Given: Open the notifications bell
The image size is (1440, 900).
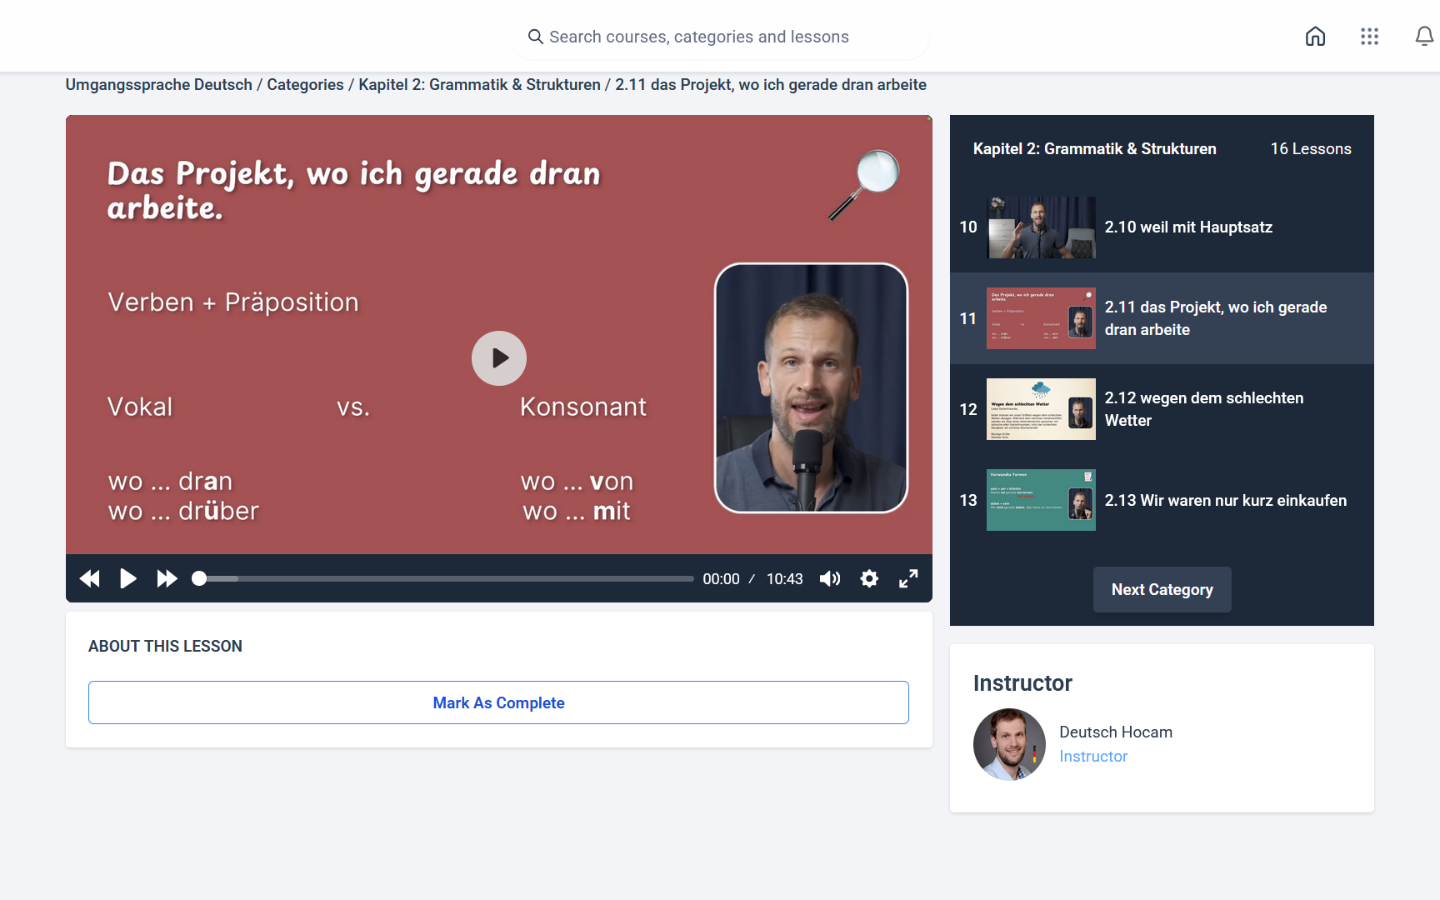Looking at the screenshot, I should [1424, 37].
